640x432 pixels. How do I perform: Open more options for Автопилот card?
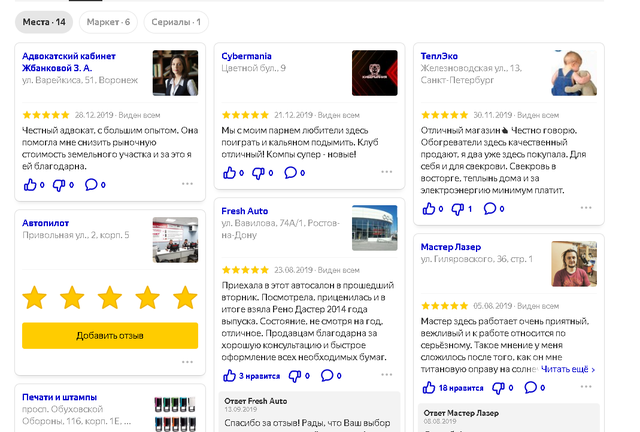187,362
